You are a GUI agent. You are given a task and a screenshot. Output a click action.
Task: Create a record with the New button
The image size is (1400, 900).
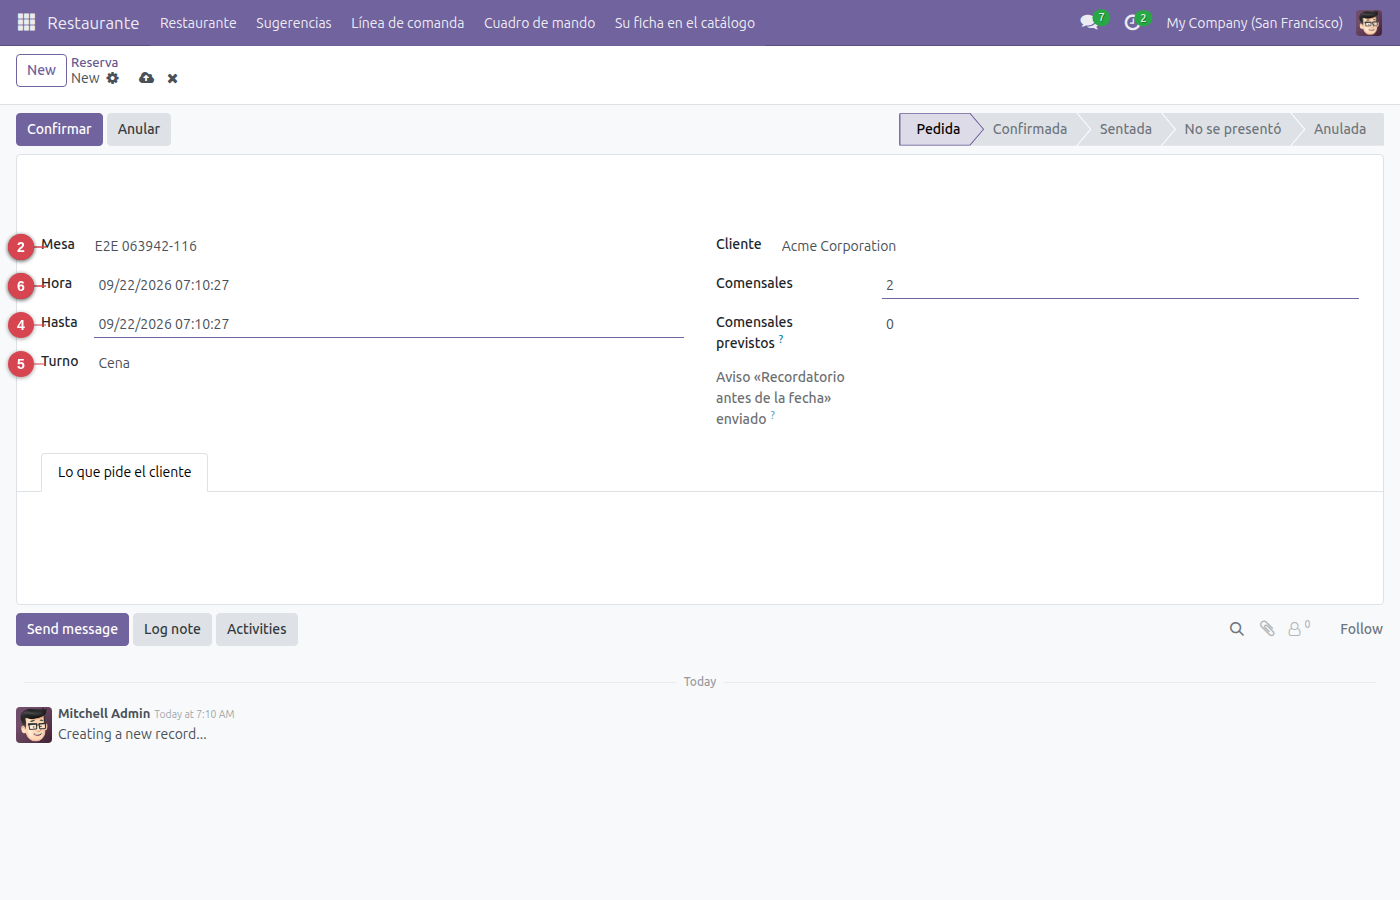41,70
